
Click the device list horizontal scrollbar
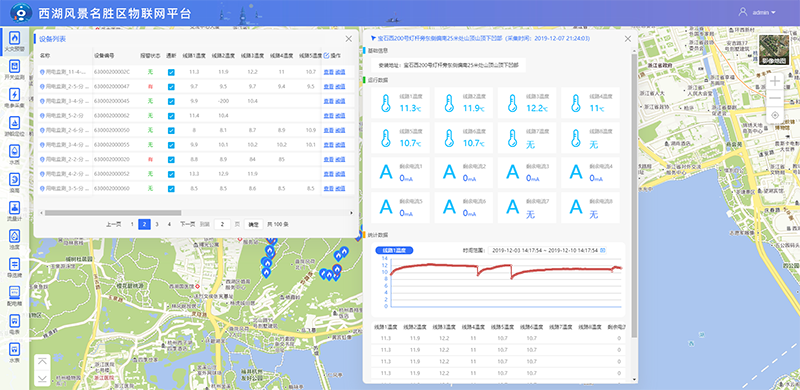coord(113,213)
